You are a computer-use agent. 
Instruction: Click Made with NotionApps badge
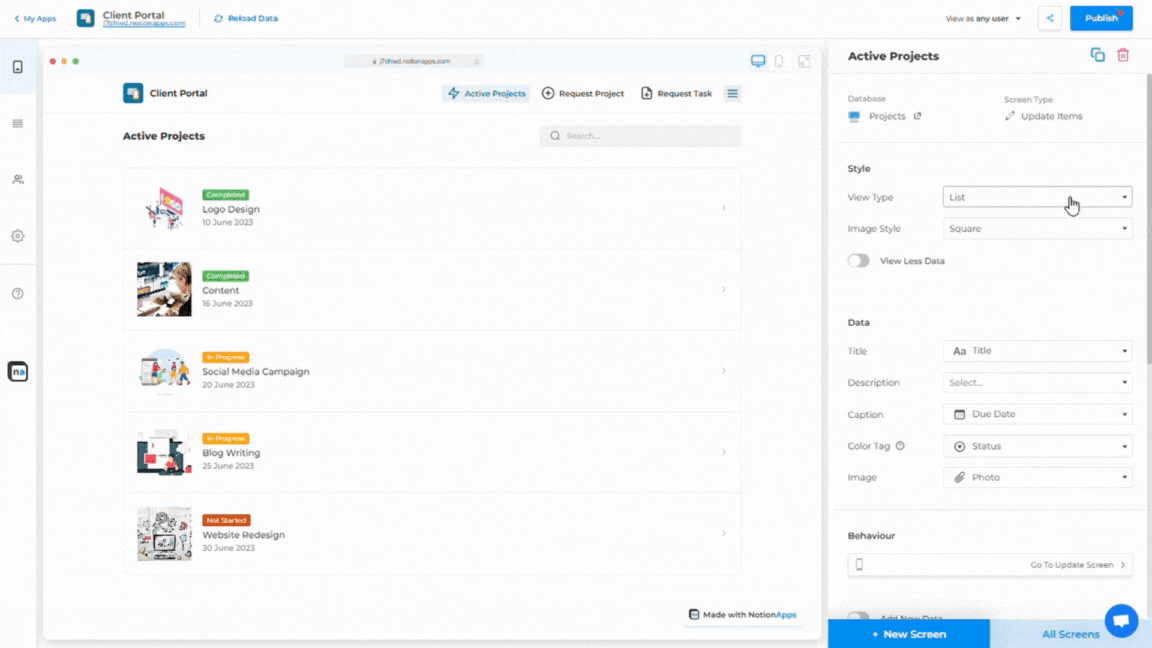click(742, 614)
